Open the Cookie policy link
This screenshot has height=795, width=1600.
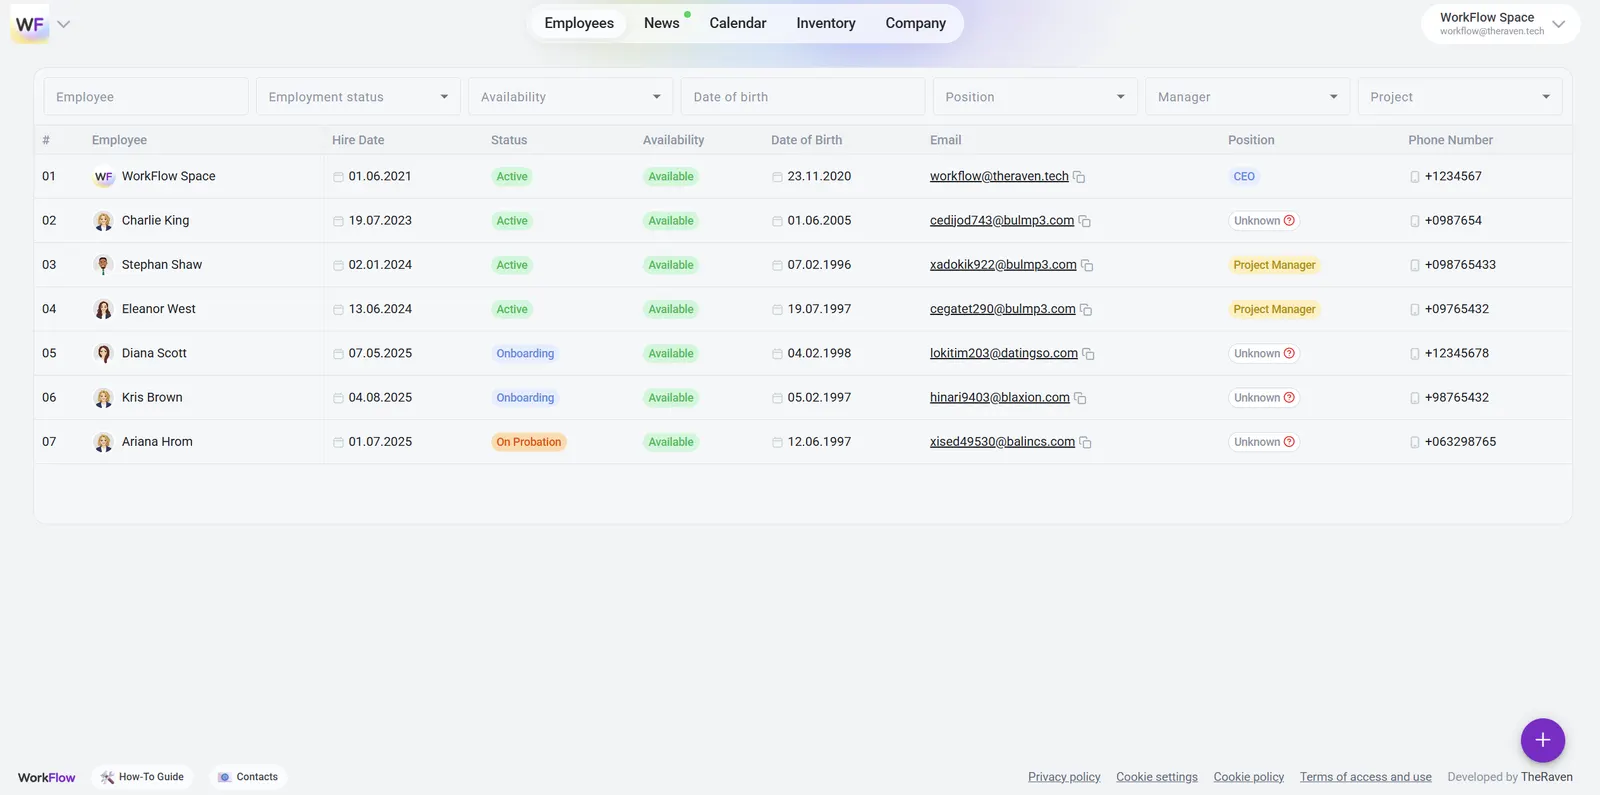click(1249, 777)
